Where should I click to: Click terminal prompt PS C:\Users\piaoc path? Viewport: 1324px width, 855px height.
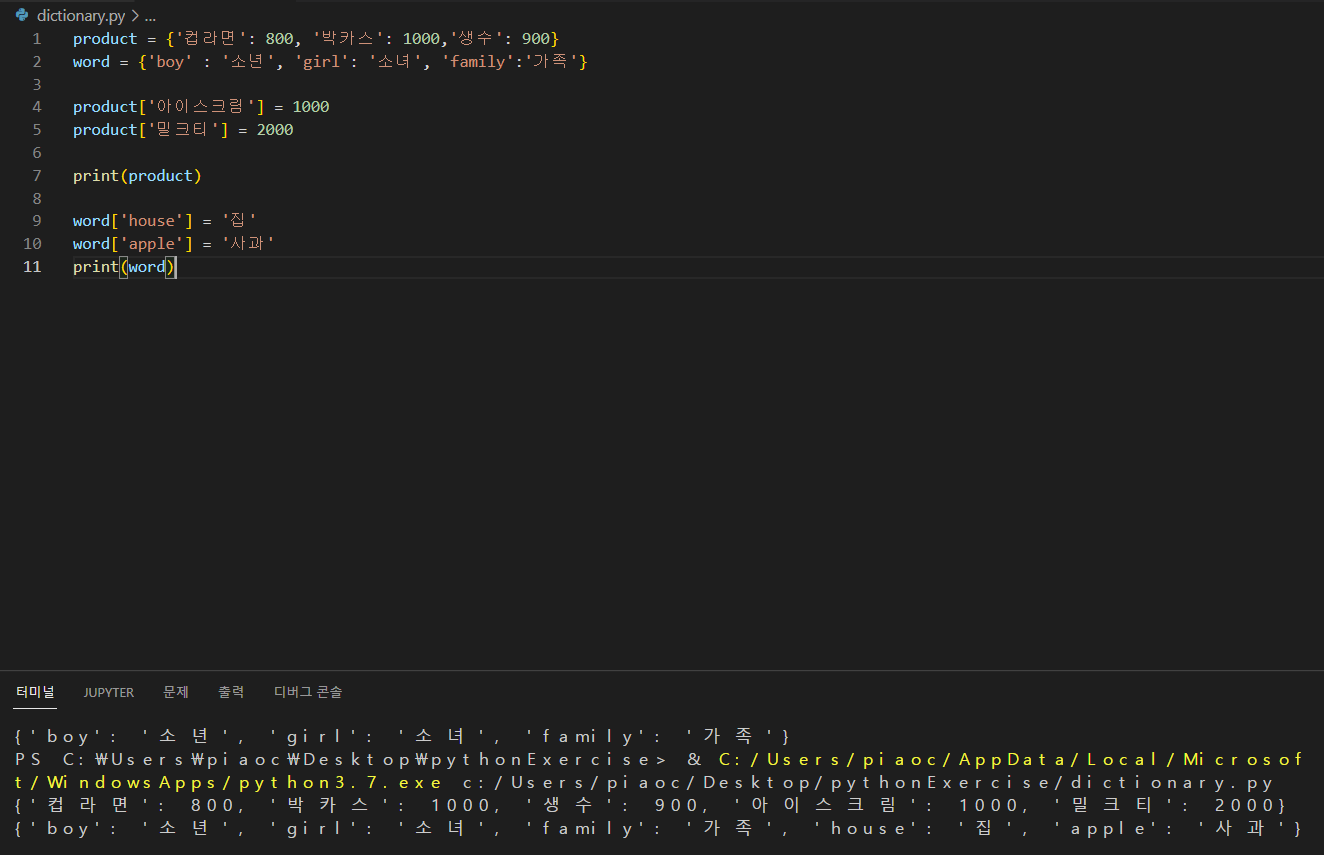tap(340, 759)
